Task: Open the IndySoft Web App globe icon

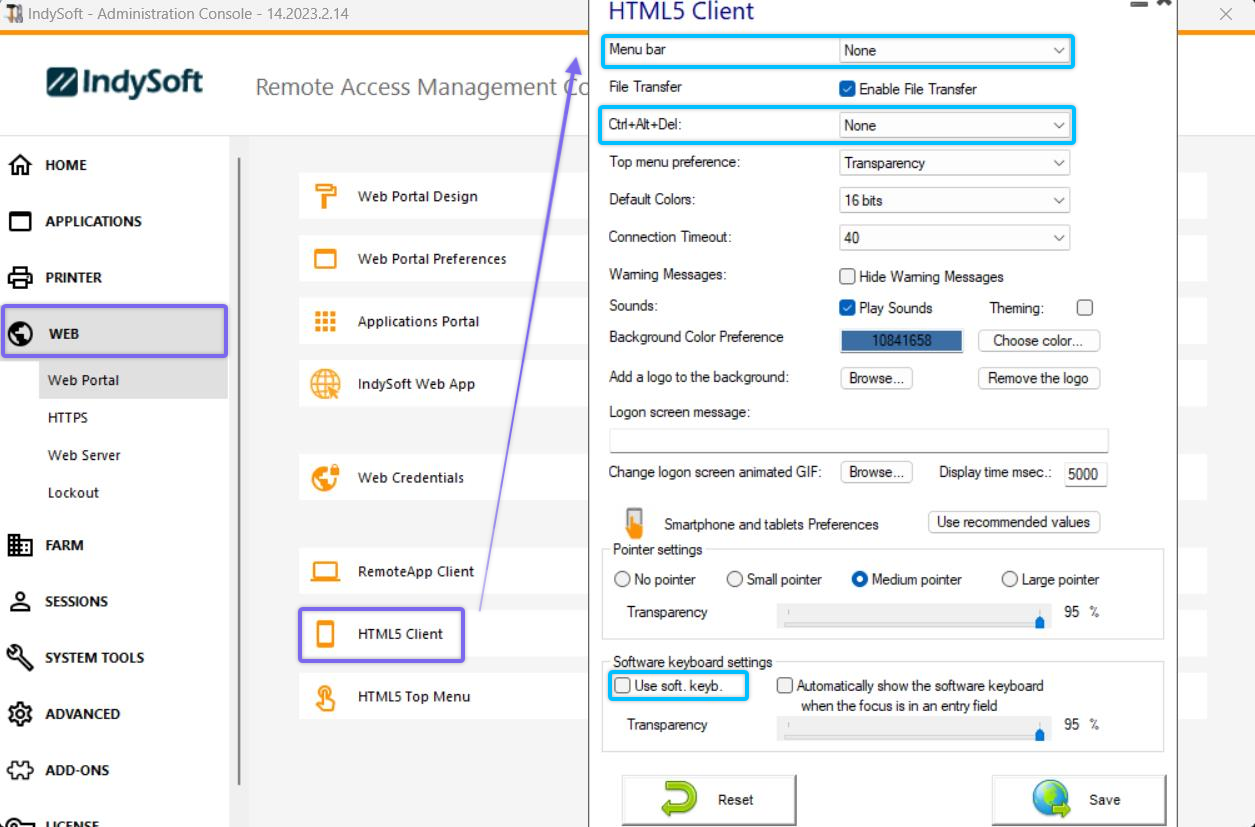Action: pos(325,384)
